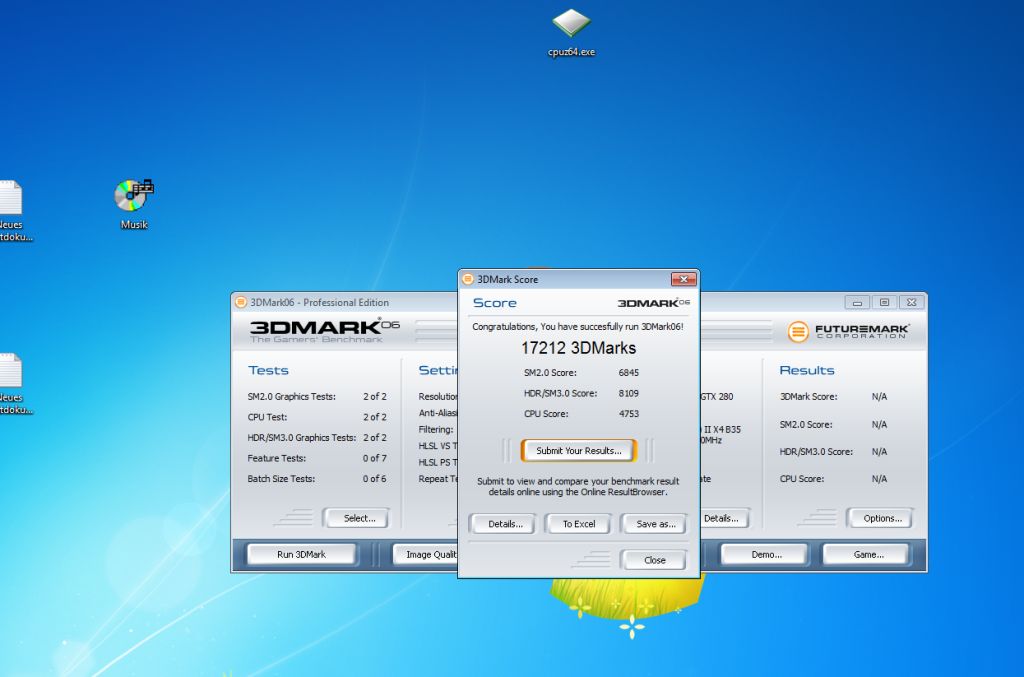Click the "3DMark Score:" label under Results

808,396
